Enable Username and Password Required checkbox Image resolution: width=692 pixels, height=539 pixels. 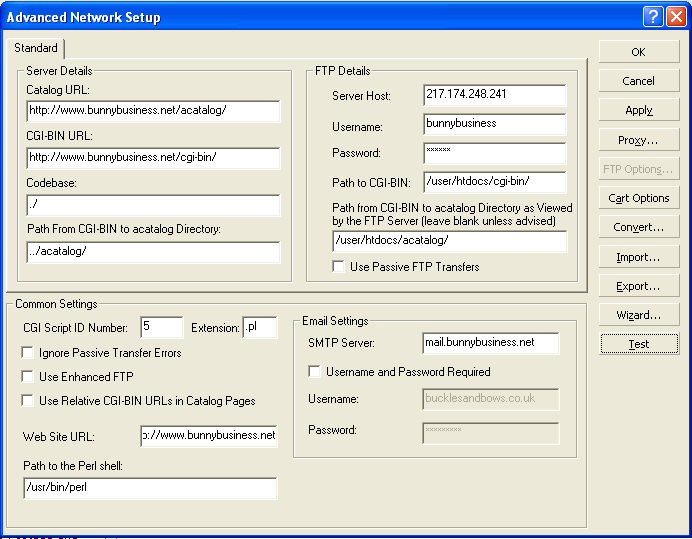pos(314,372)
